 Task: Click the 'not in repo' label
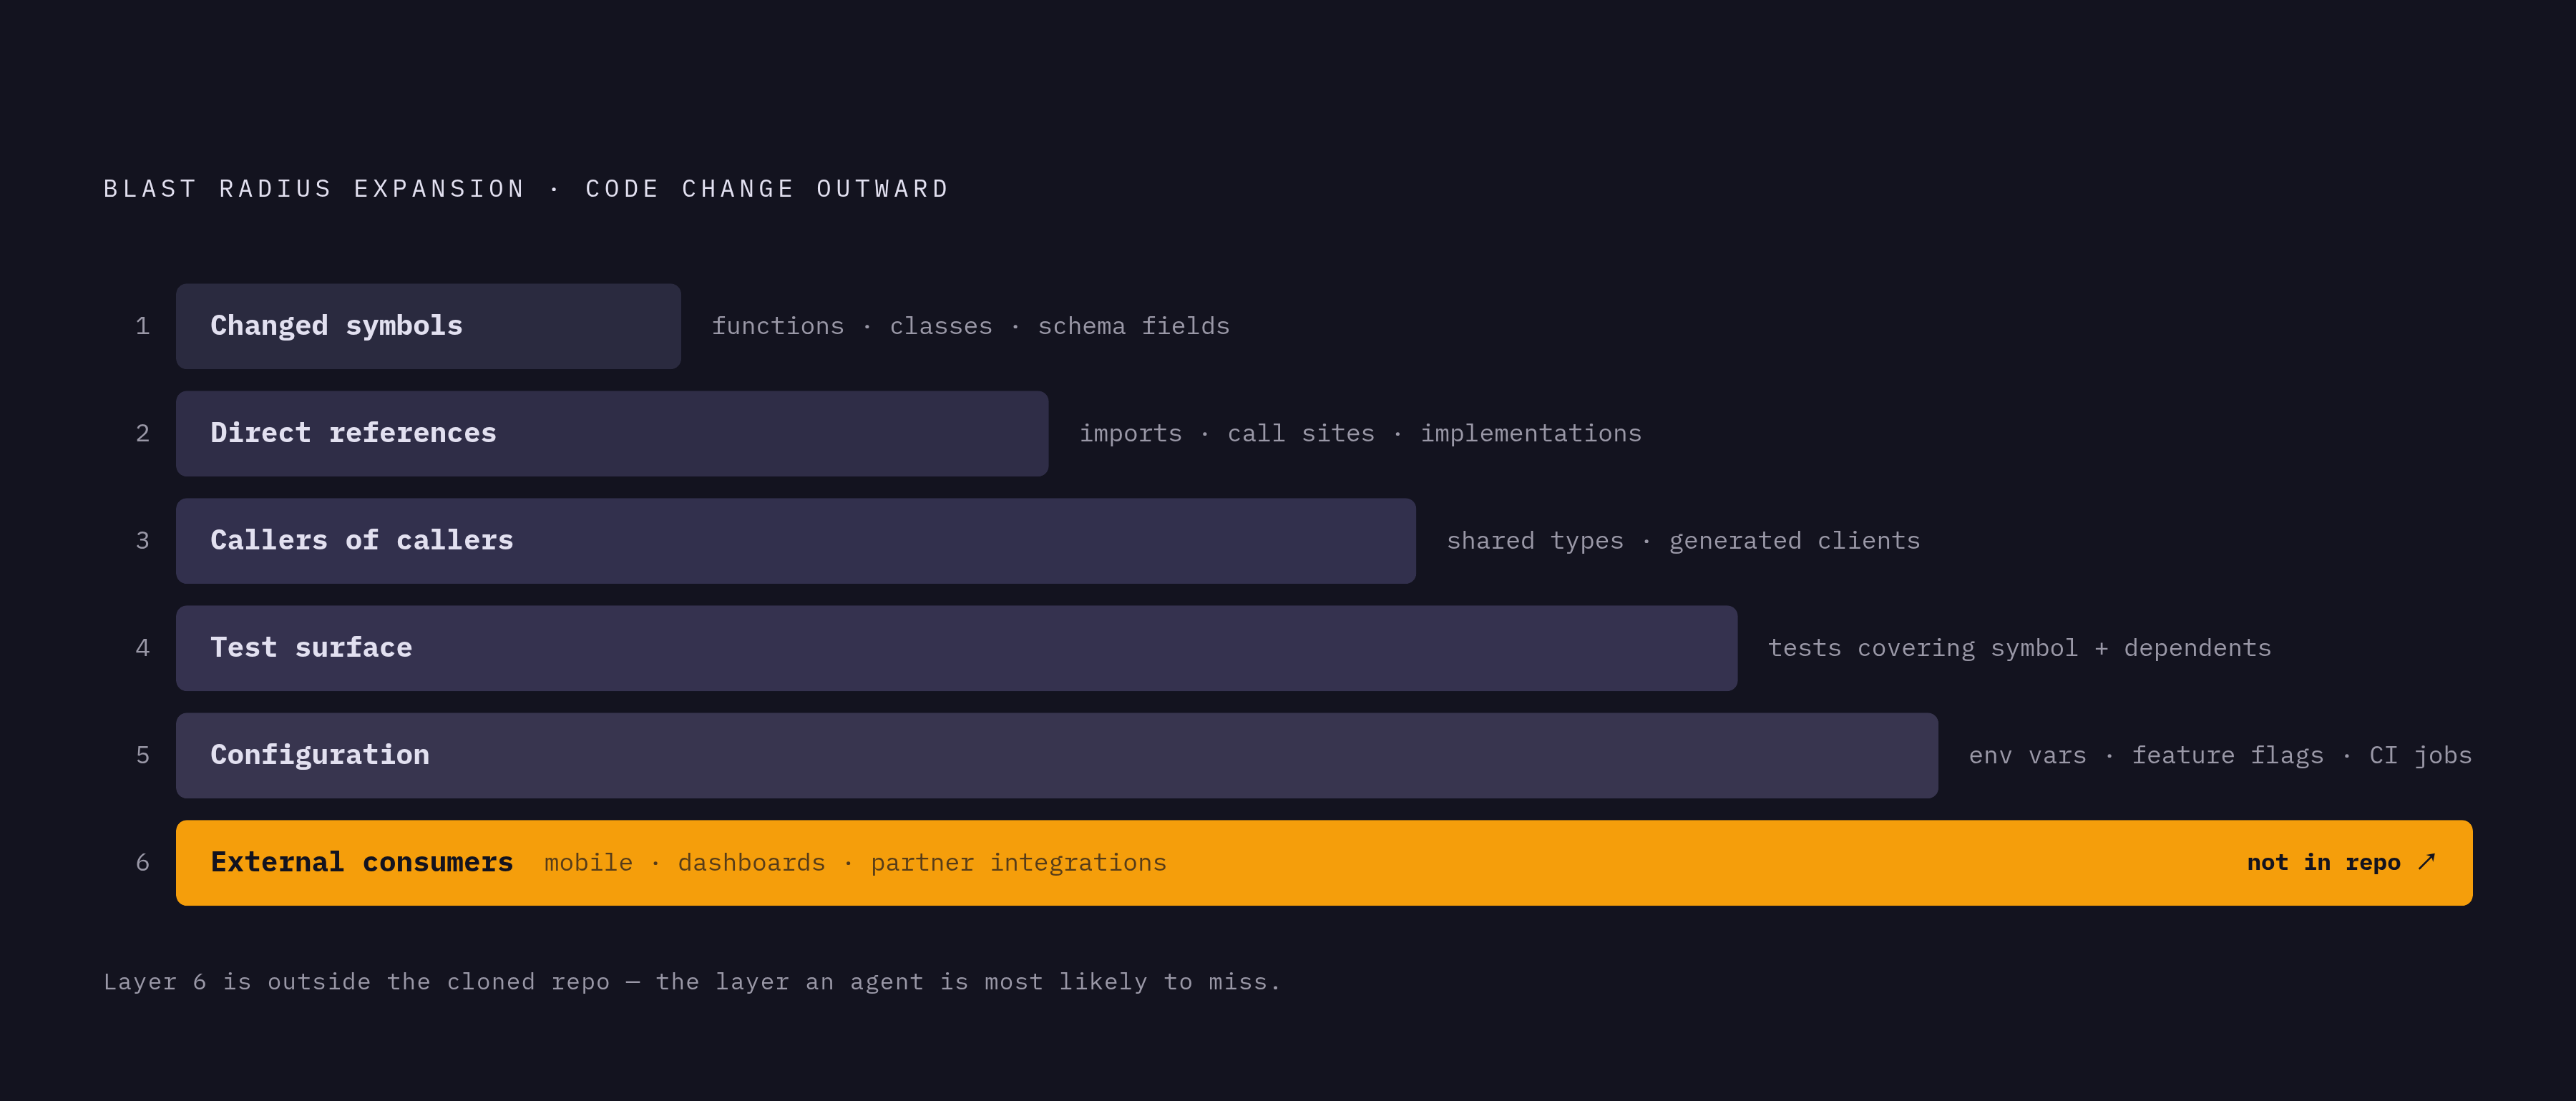[x=2323, y=862]
